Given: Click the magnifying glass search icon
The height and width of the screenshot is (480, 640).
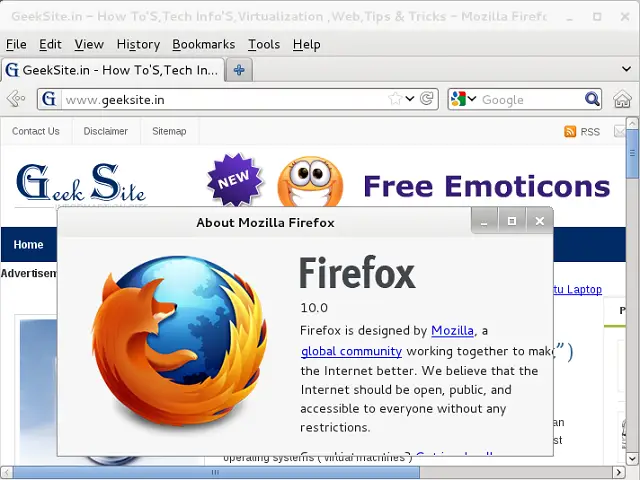Looking at the screenshot, I should (591, 99).
